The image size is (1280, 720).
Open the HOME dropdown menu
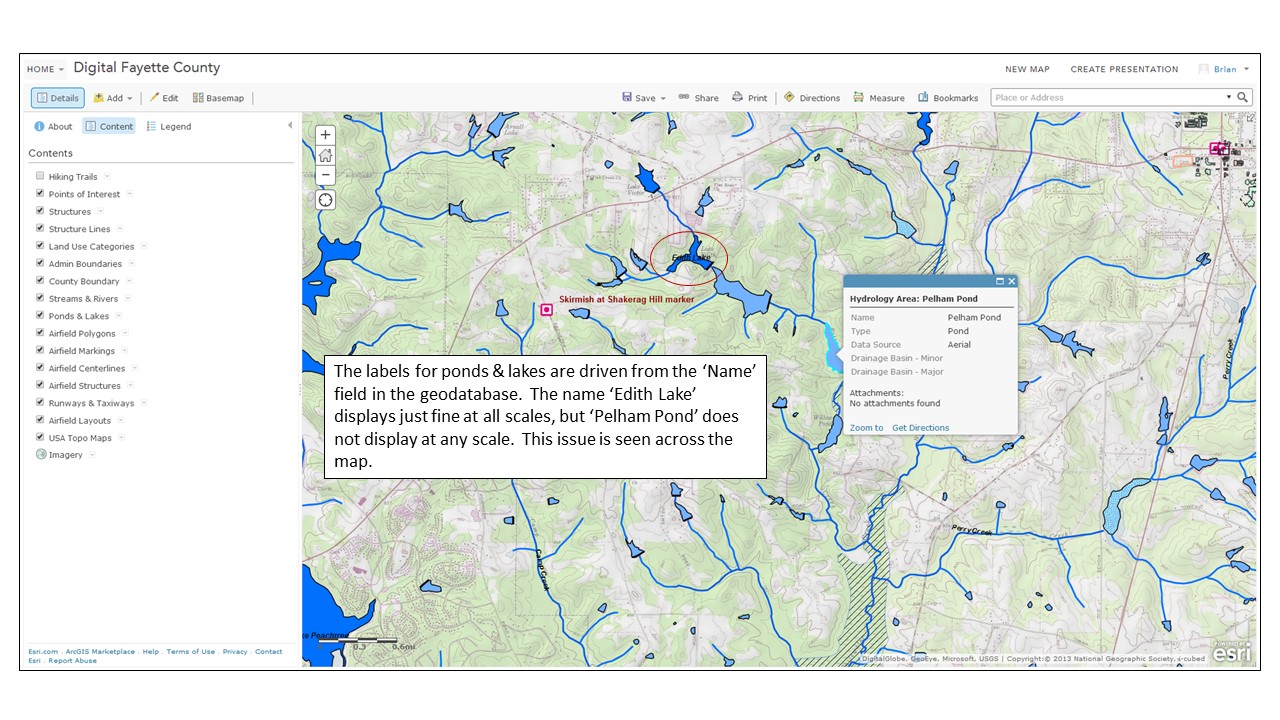point(45,69)
